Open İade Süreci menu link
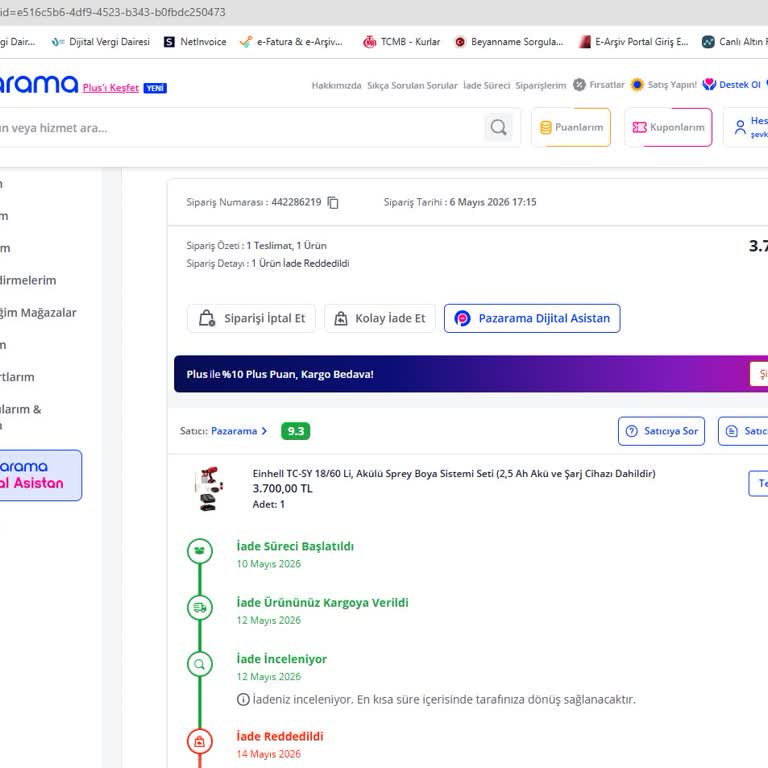Image resolution: width=768 pixels, height=768 pixels. pos(486,85)
